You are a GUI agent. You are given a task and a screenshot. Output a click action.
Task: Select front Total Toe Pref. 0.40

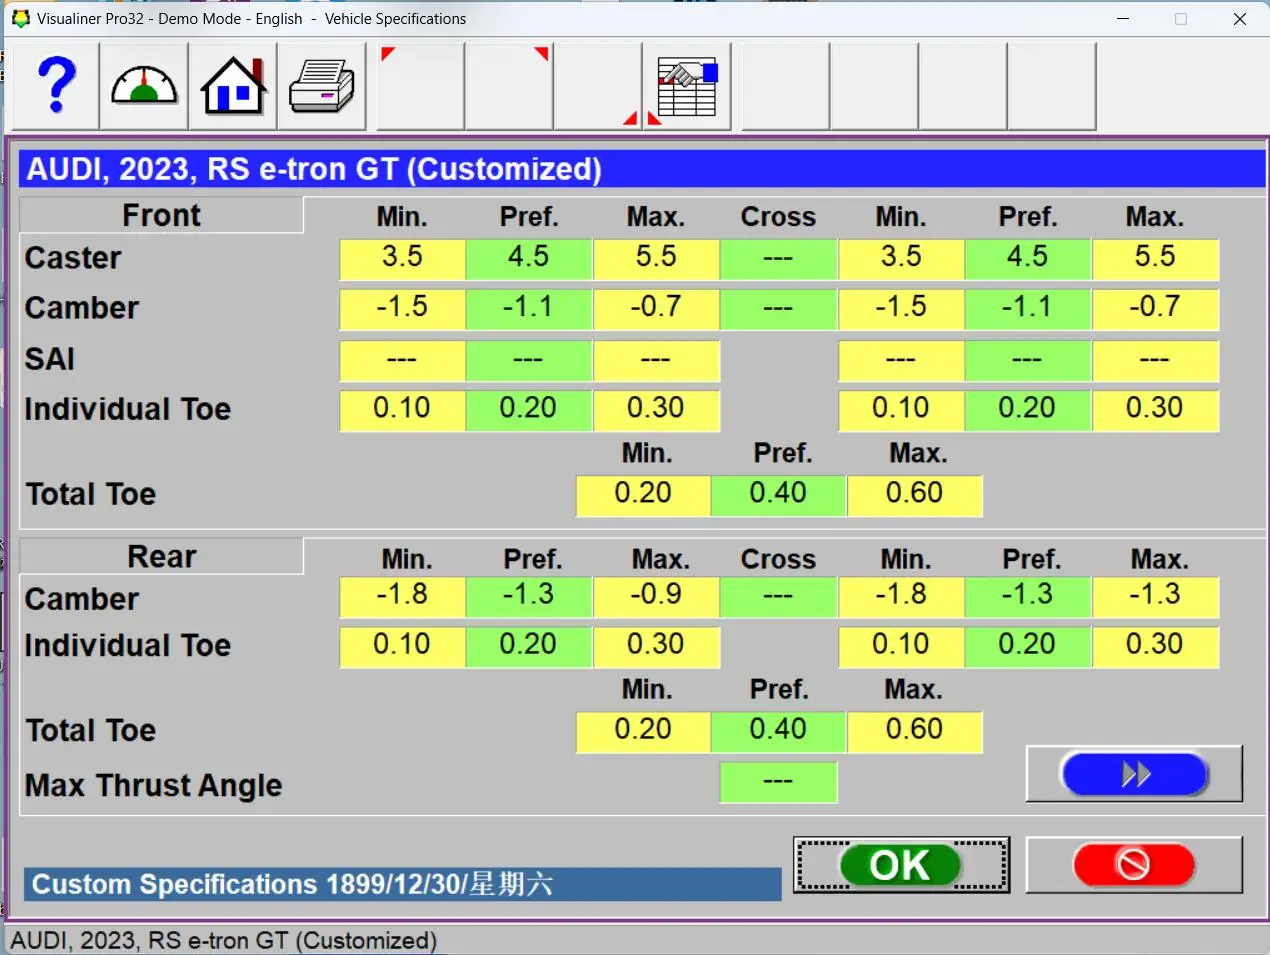click(x=778, y=495)
